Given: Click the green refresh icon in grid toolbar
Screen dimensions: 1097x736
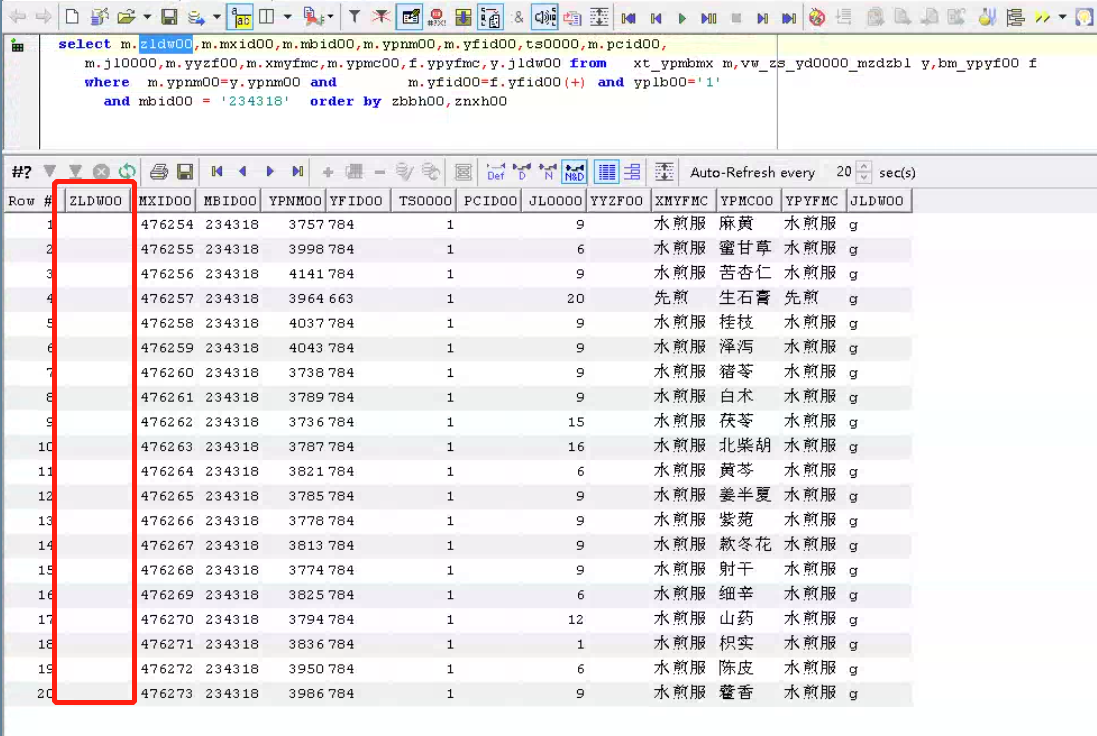Looking at the screenshot, I should [127, 171].
